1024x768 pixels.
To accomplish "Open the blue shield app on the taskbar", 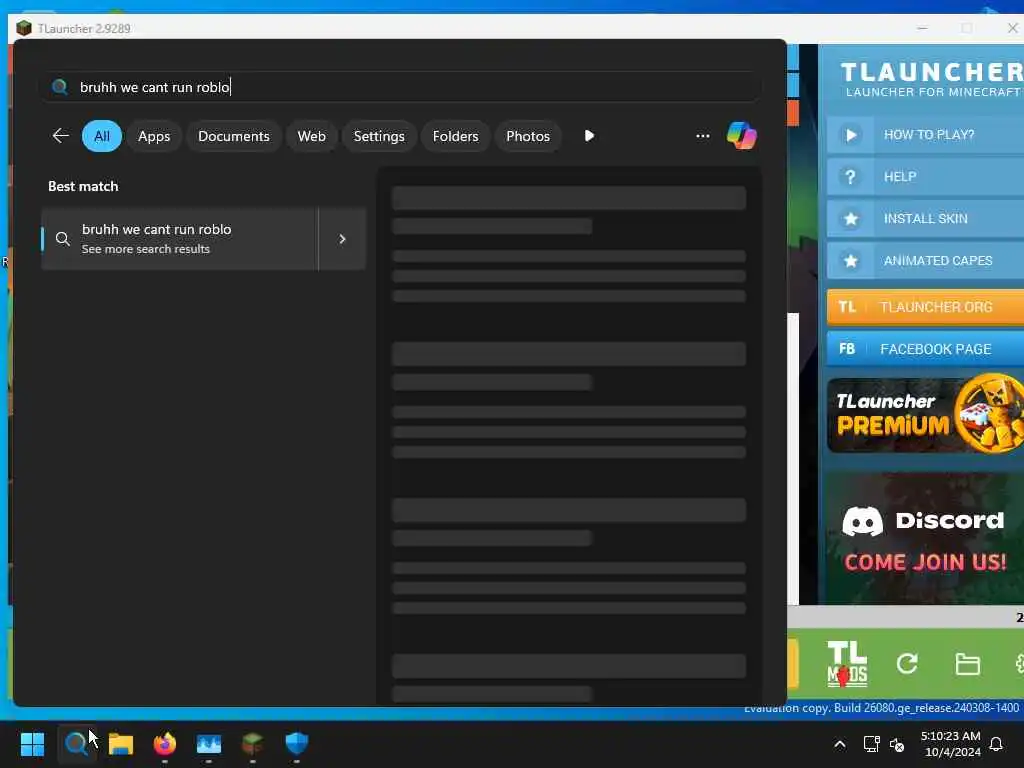I will pyautogui.click(x=296, y=743).
